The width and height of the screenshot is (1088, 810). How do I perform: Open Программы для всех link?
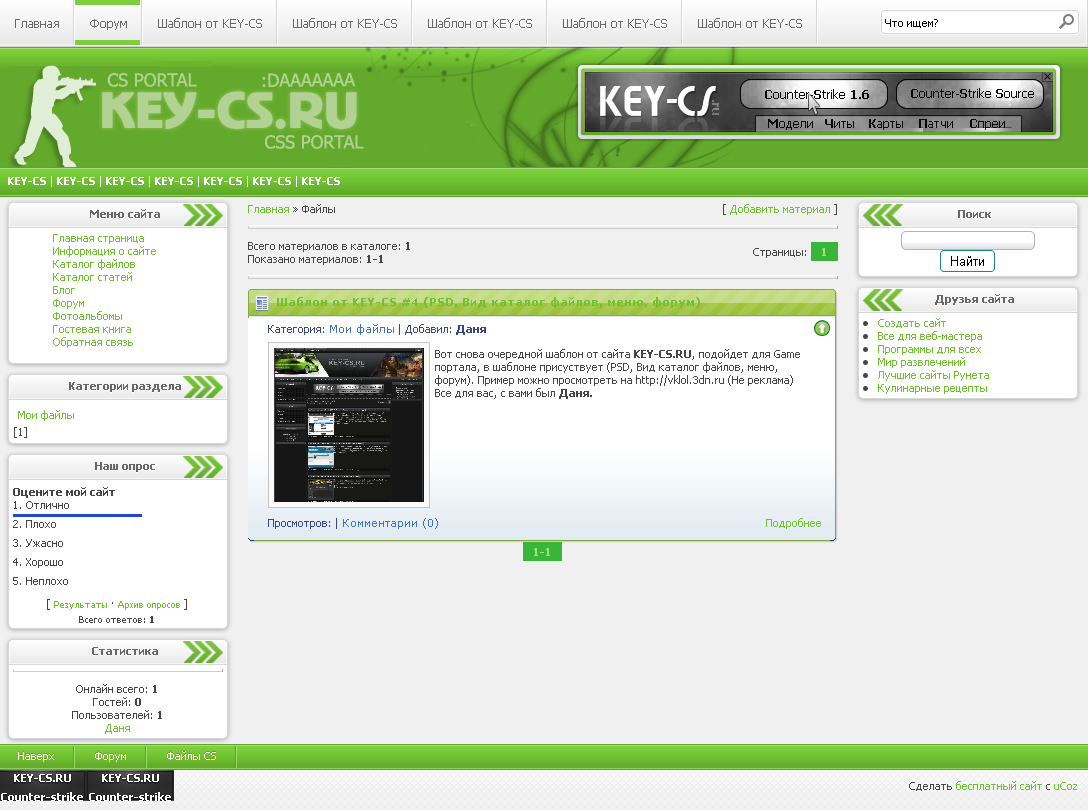click(x=928, y=350)
